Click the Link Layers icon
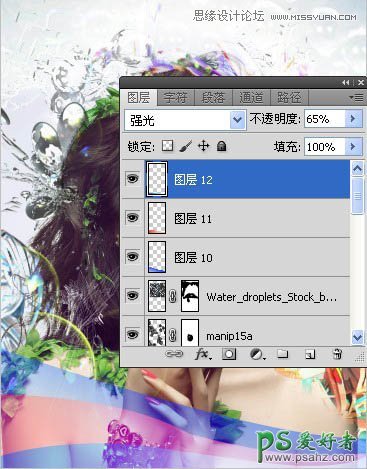This screenshot has height=469, width=367. (x=174, y=354)
